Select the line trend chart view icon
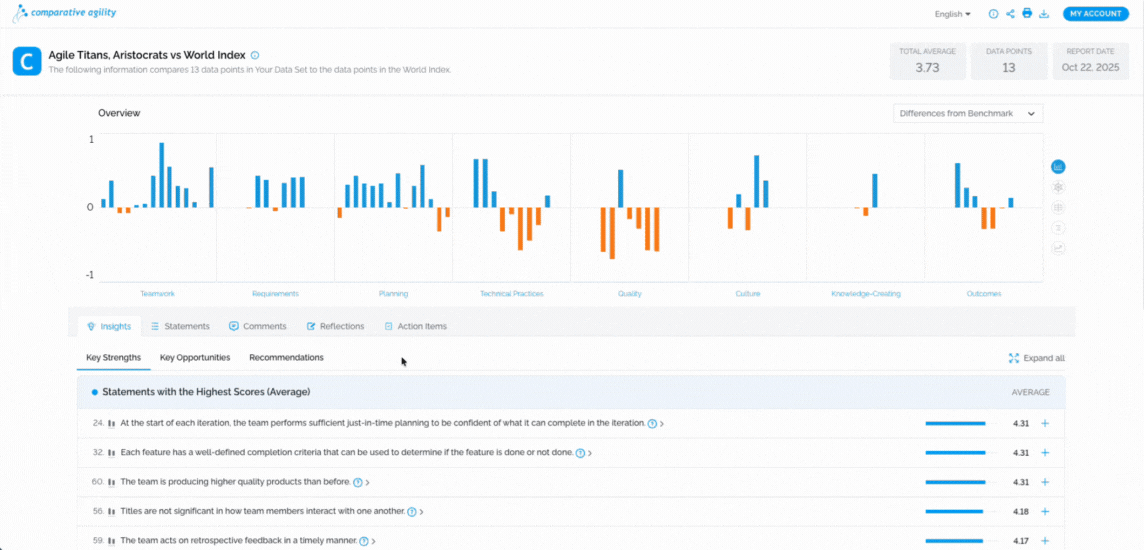 pyautogui.click(x=1058, y=248)
